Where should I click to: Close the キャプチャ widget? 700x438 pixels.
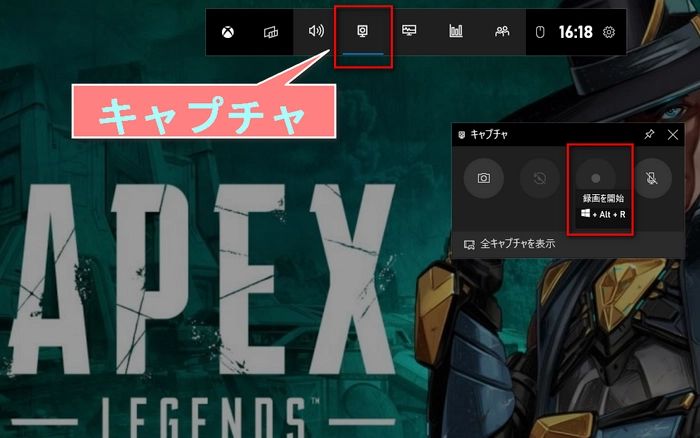pyautogui.click(x=673, y=134)
